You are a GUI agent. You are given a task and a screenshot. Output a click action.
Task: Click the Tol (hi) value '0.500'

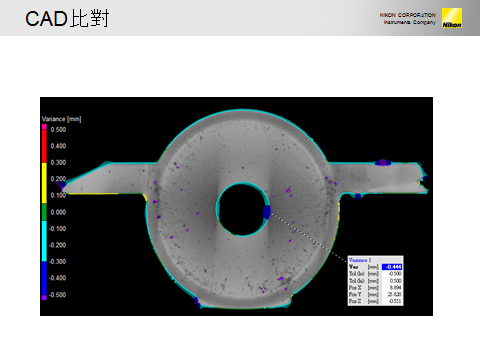[x=395, y=281]
